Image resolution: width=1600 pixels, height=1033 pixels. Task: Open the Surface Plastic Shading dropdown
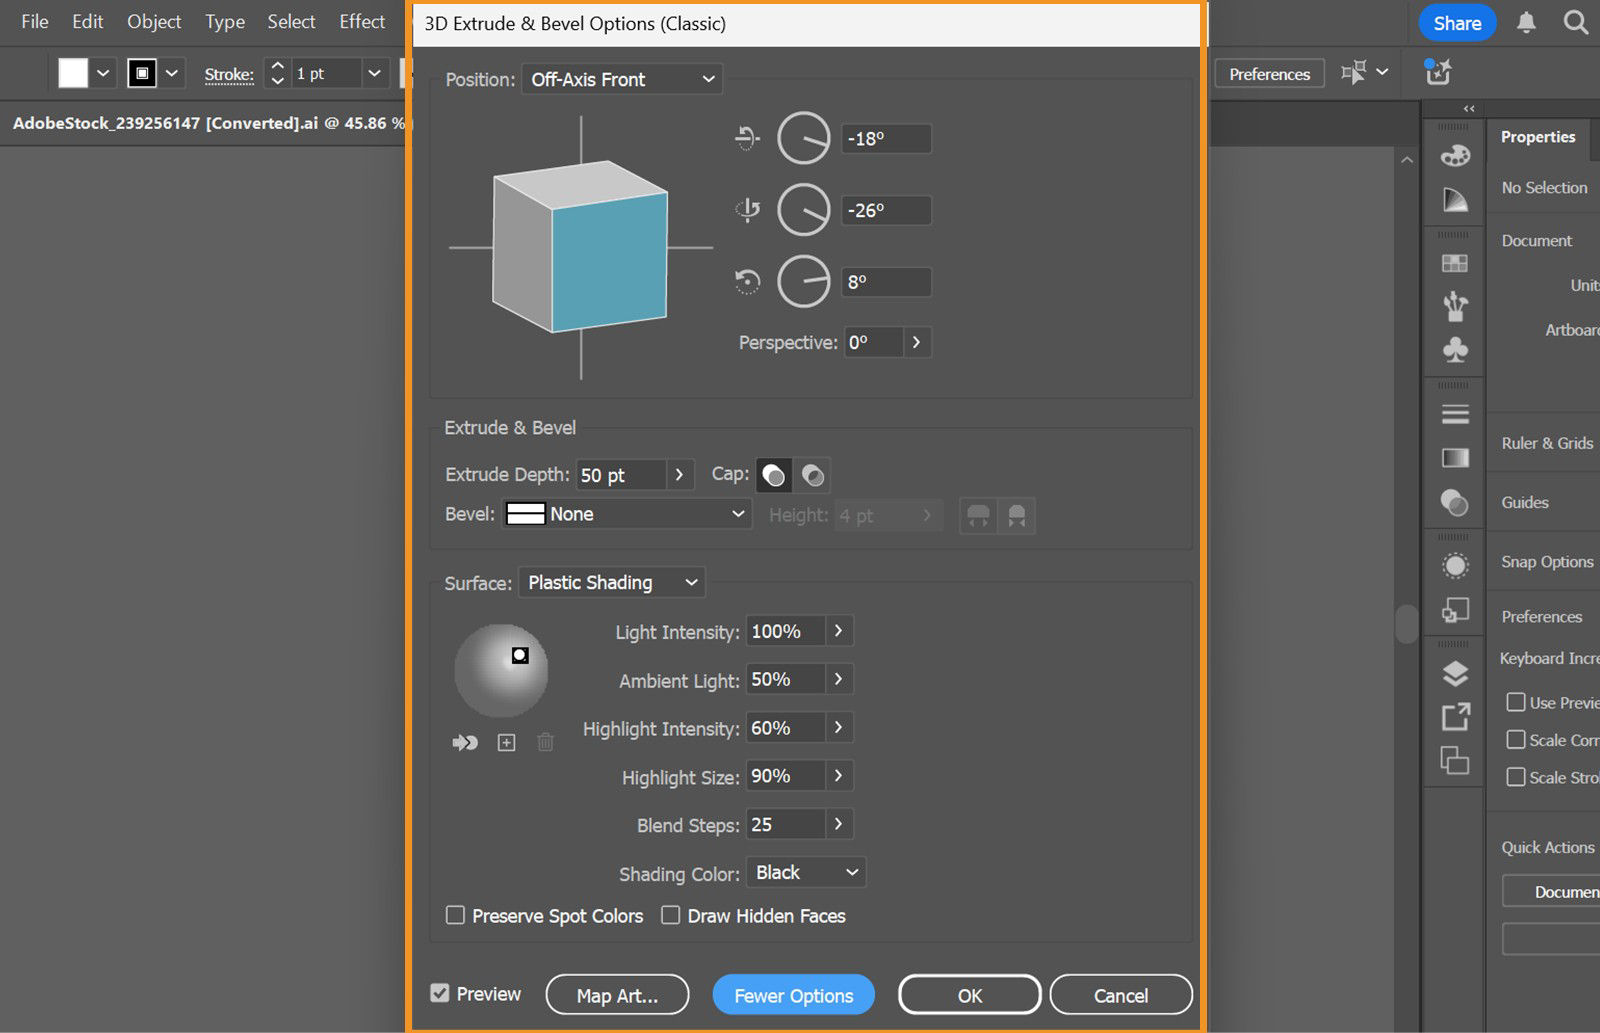pos(611,582)
